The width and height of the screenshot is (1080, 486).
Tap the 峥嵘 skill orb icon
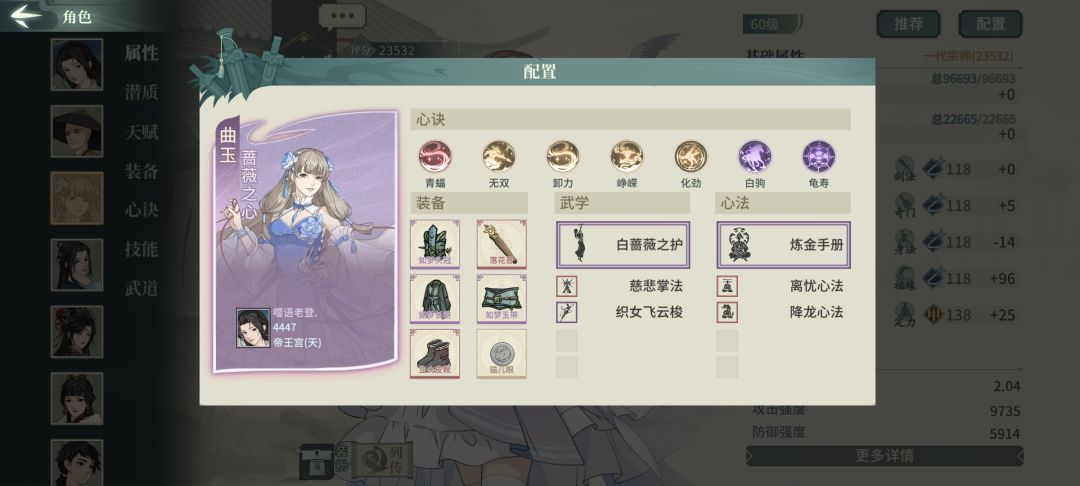click(x=627, y=156)
